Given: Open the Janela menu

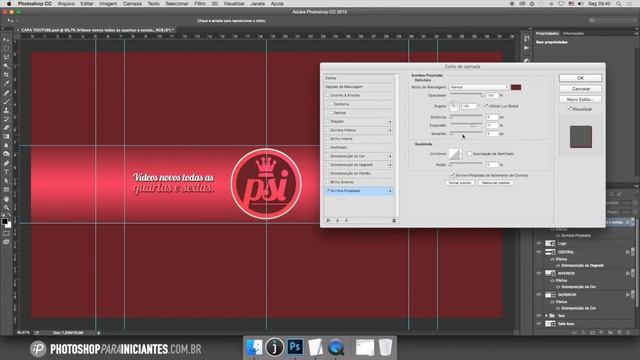Looking at the screenshot, I should click(x=257, y=4).
